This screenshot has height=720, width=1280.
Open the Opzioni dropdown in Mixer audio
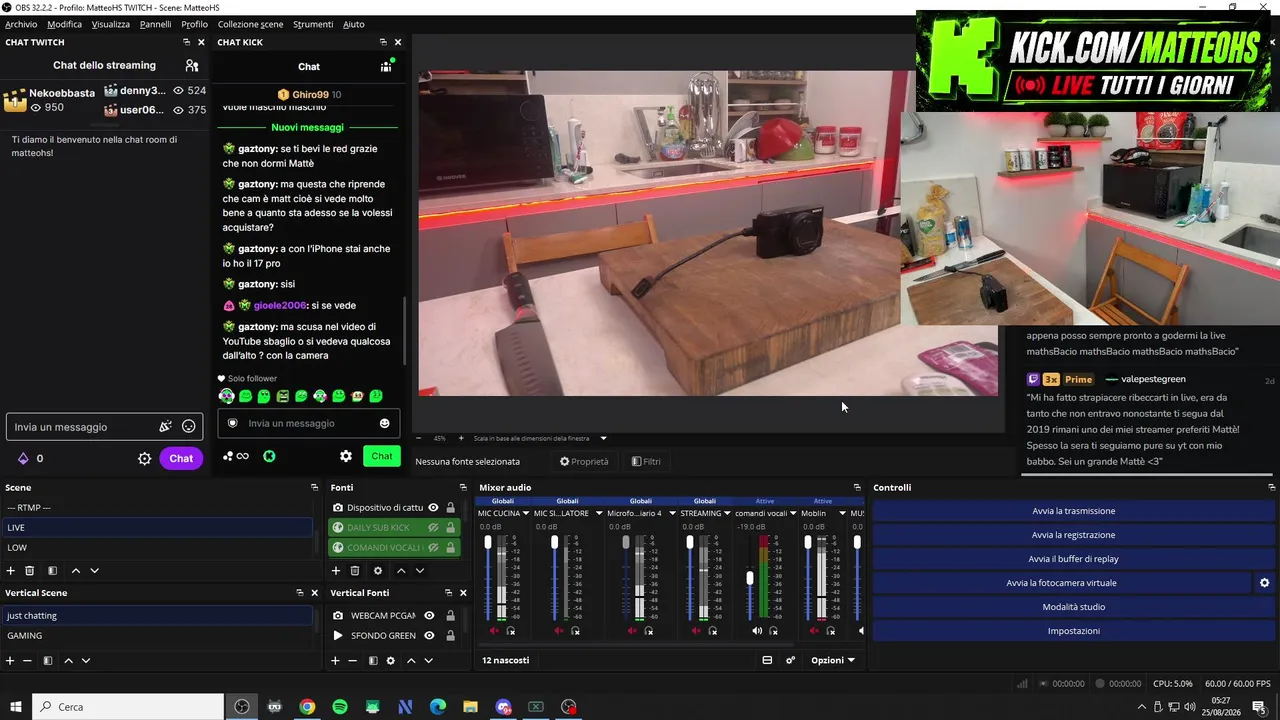pyautogui.click(x=833, y=660)
